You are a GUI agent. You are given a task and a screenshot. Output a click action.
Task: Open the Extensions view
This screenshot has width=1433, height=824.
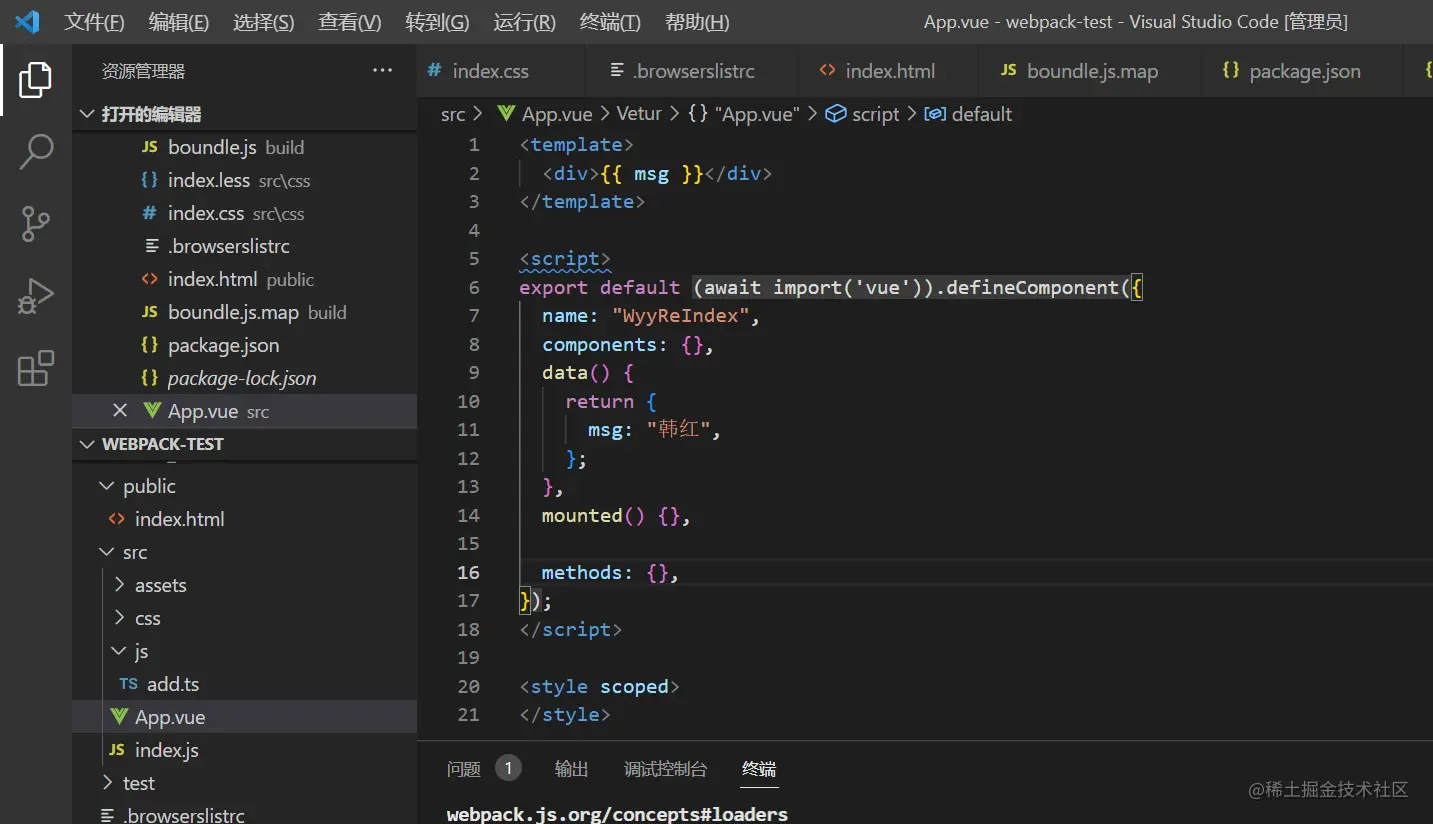(35, 368)
